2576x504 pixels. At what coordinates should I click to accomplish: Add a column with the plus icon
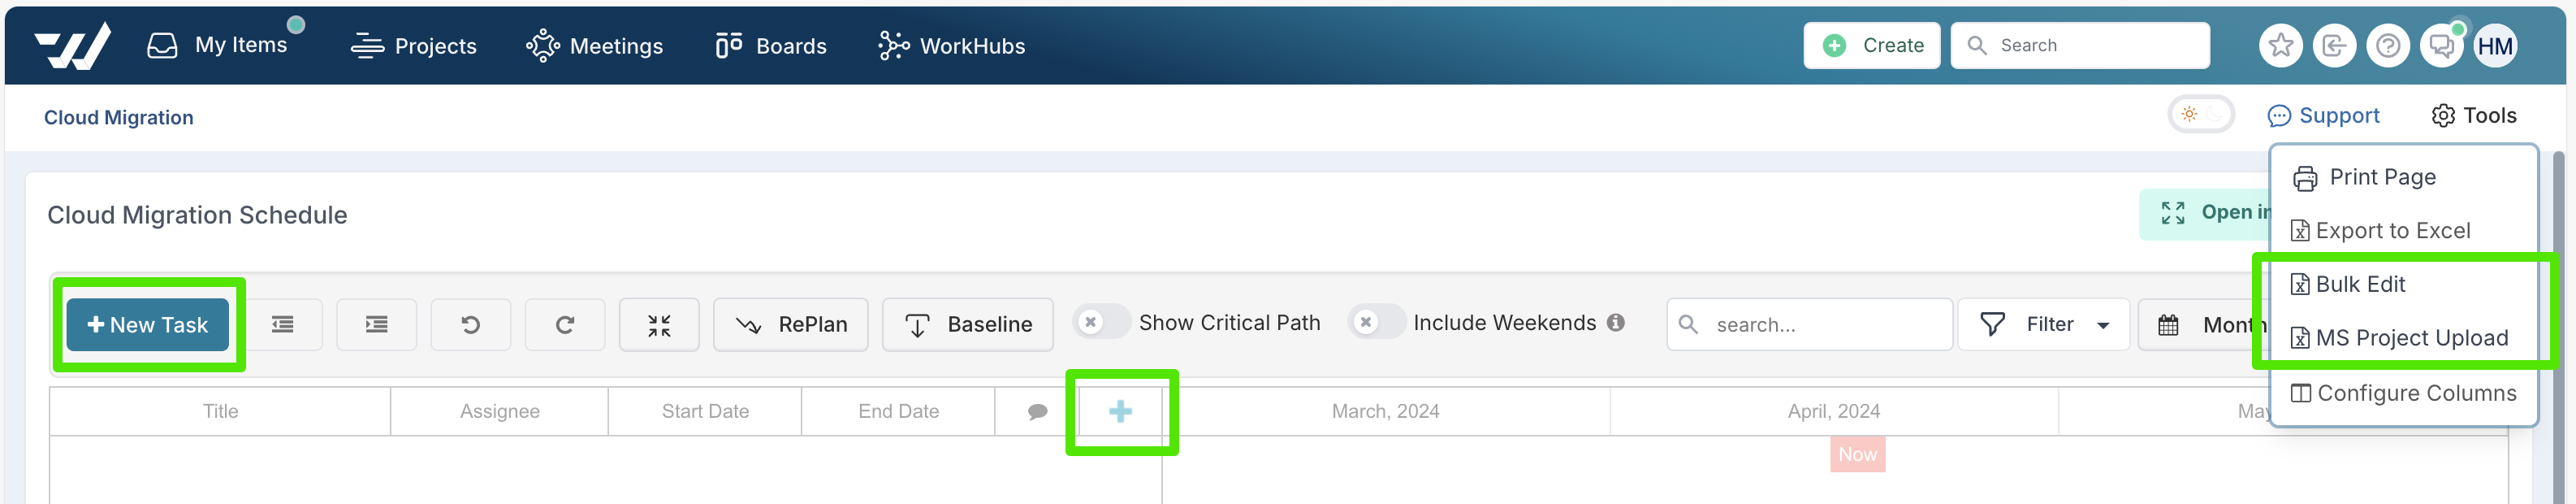1121,412
